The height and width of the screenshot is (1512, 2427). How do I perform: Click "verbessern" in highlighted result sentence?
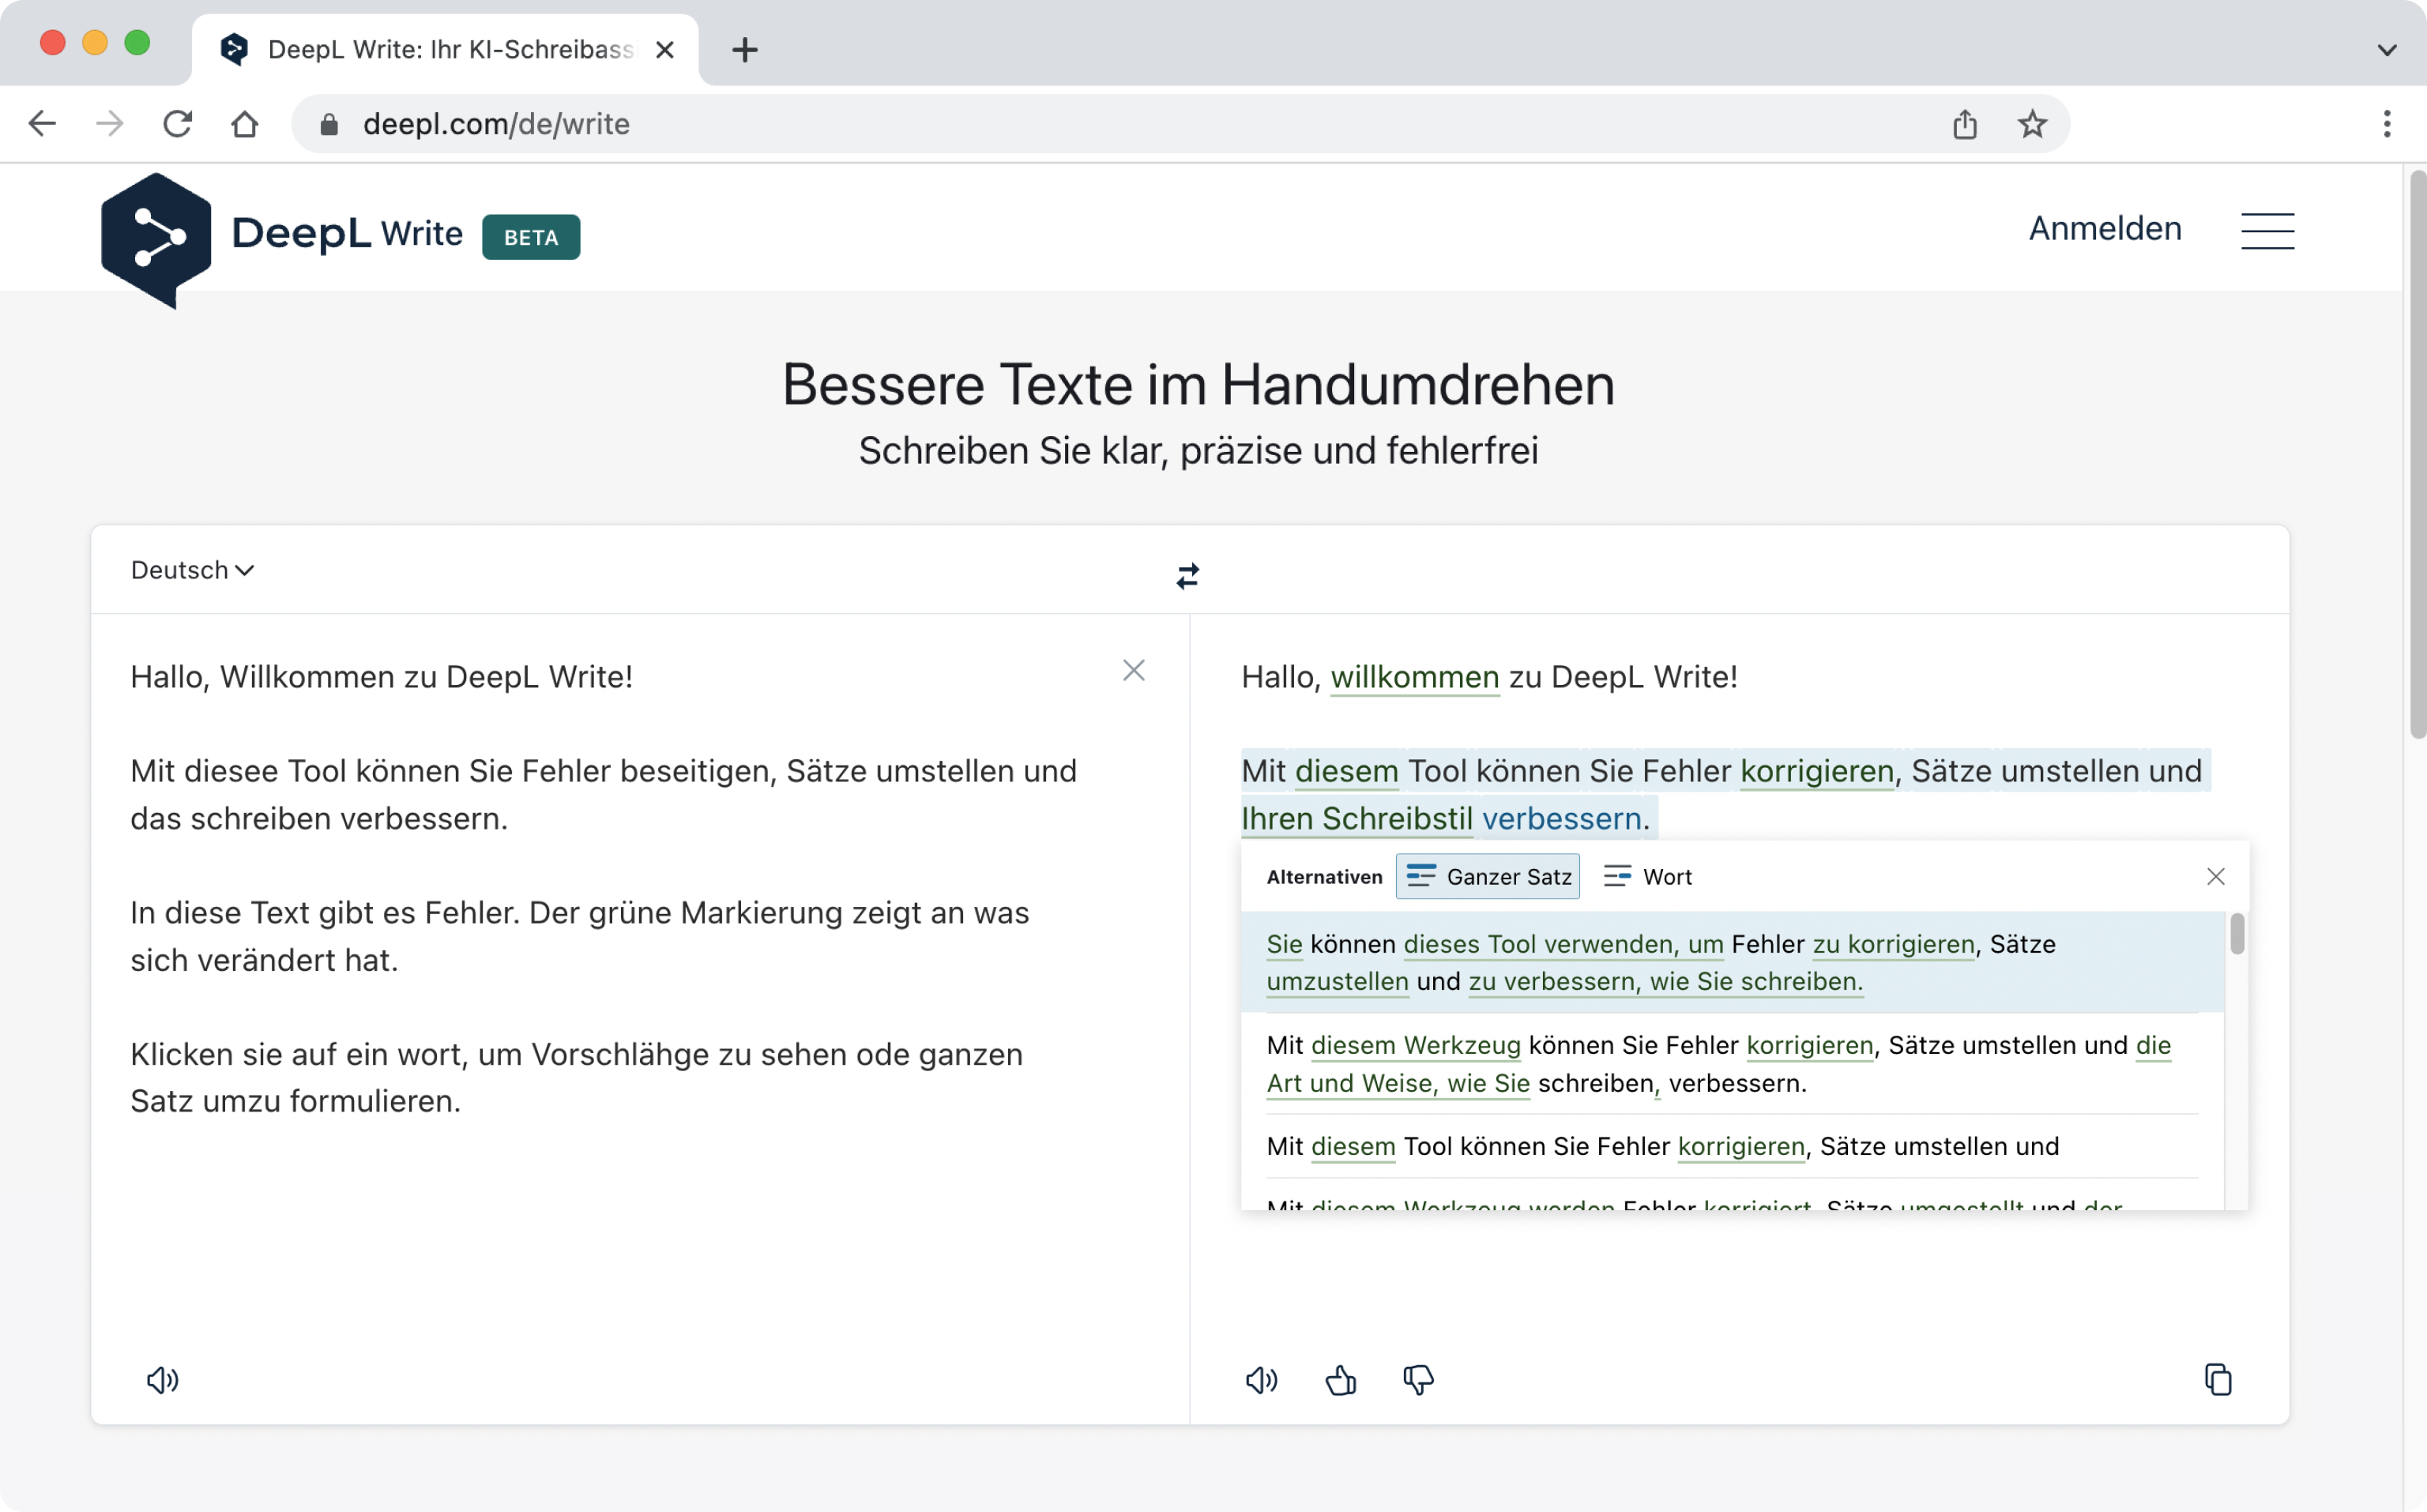point(1561,819)
